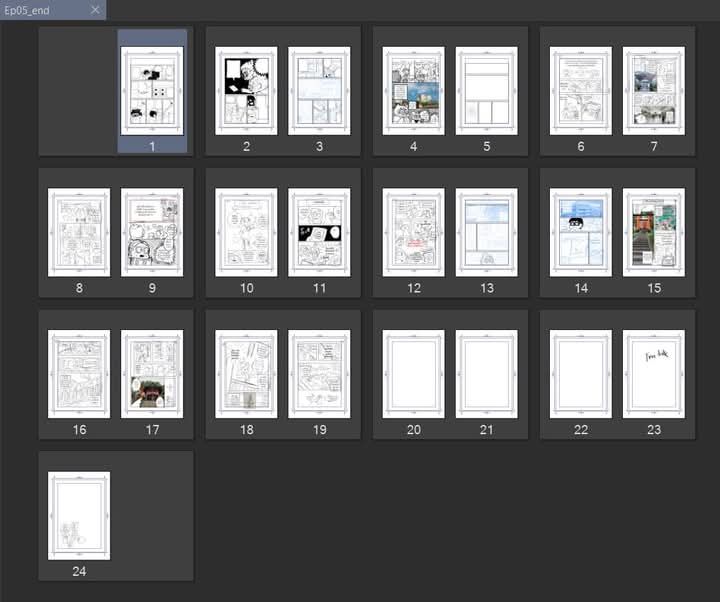Click page 15 thumbnail
Screen dimensions: 720x602
[653, 232]
